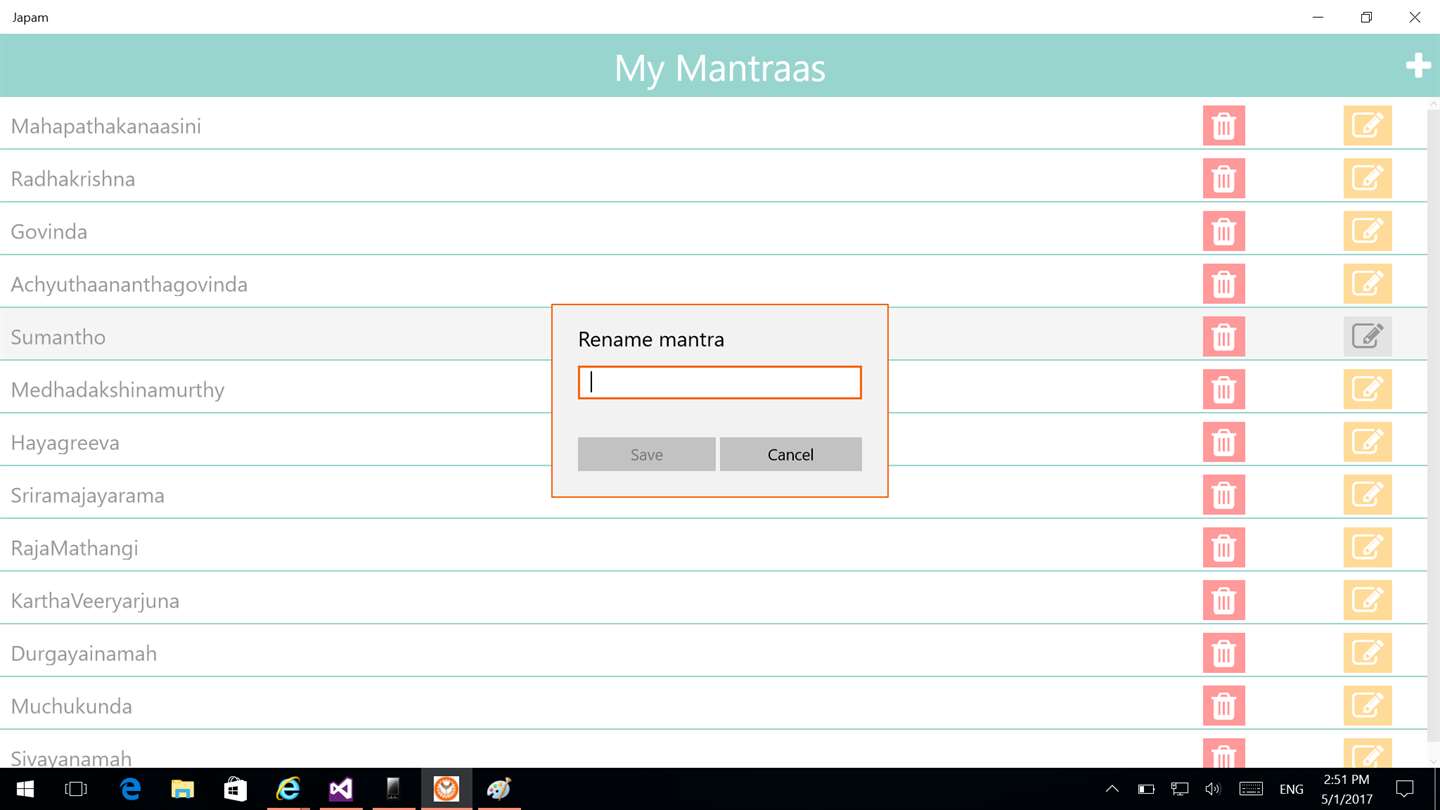Edit the Durgayainamah mantra name

(1367, 653)
